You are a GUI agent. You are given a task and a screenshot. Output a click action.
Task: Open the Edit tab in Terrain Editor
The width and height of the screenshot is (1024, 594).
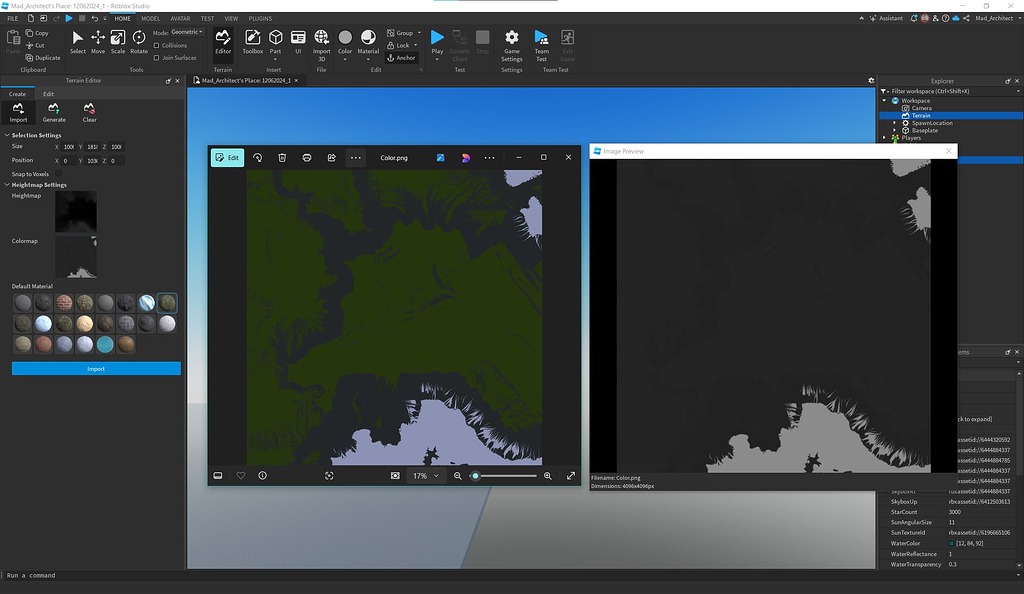[x=47, y=93]
